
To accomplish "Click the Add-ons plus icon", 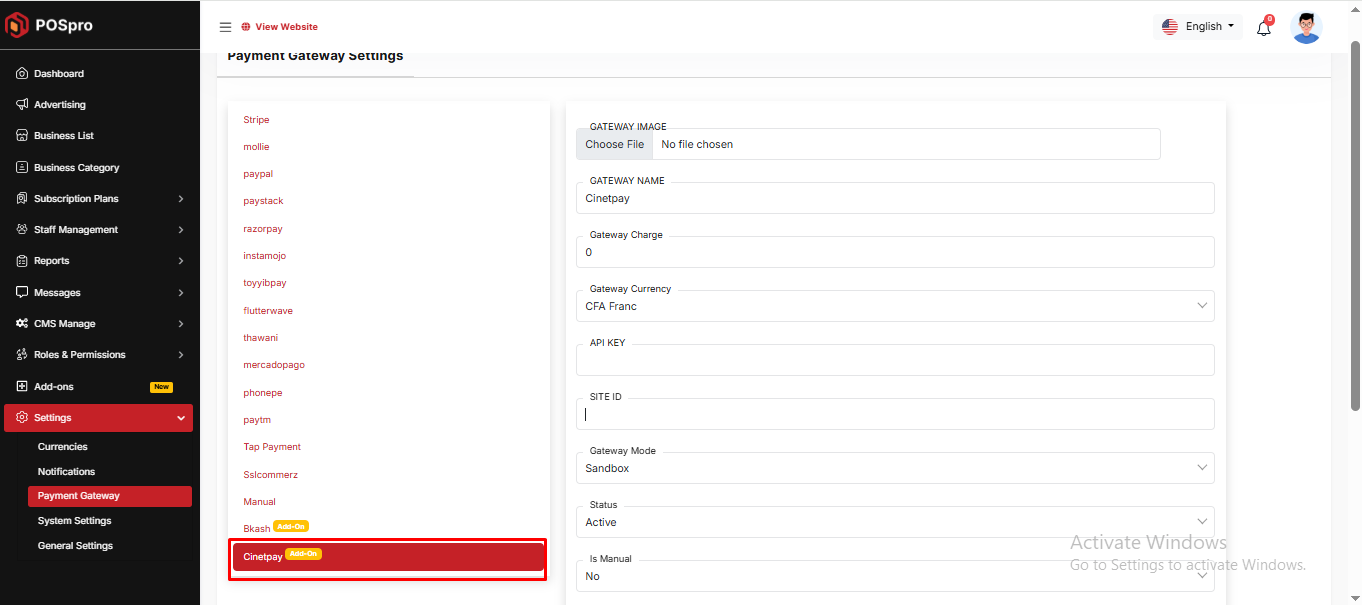I will [22, 387].
